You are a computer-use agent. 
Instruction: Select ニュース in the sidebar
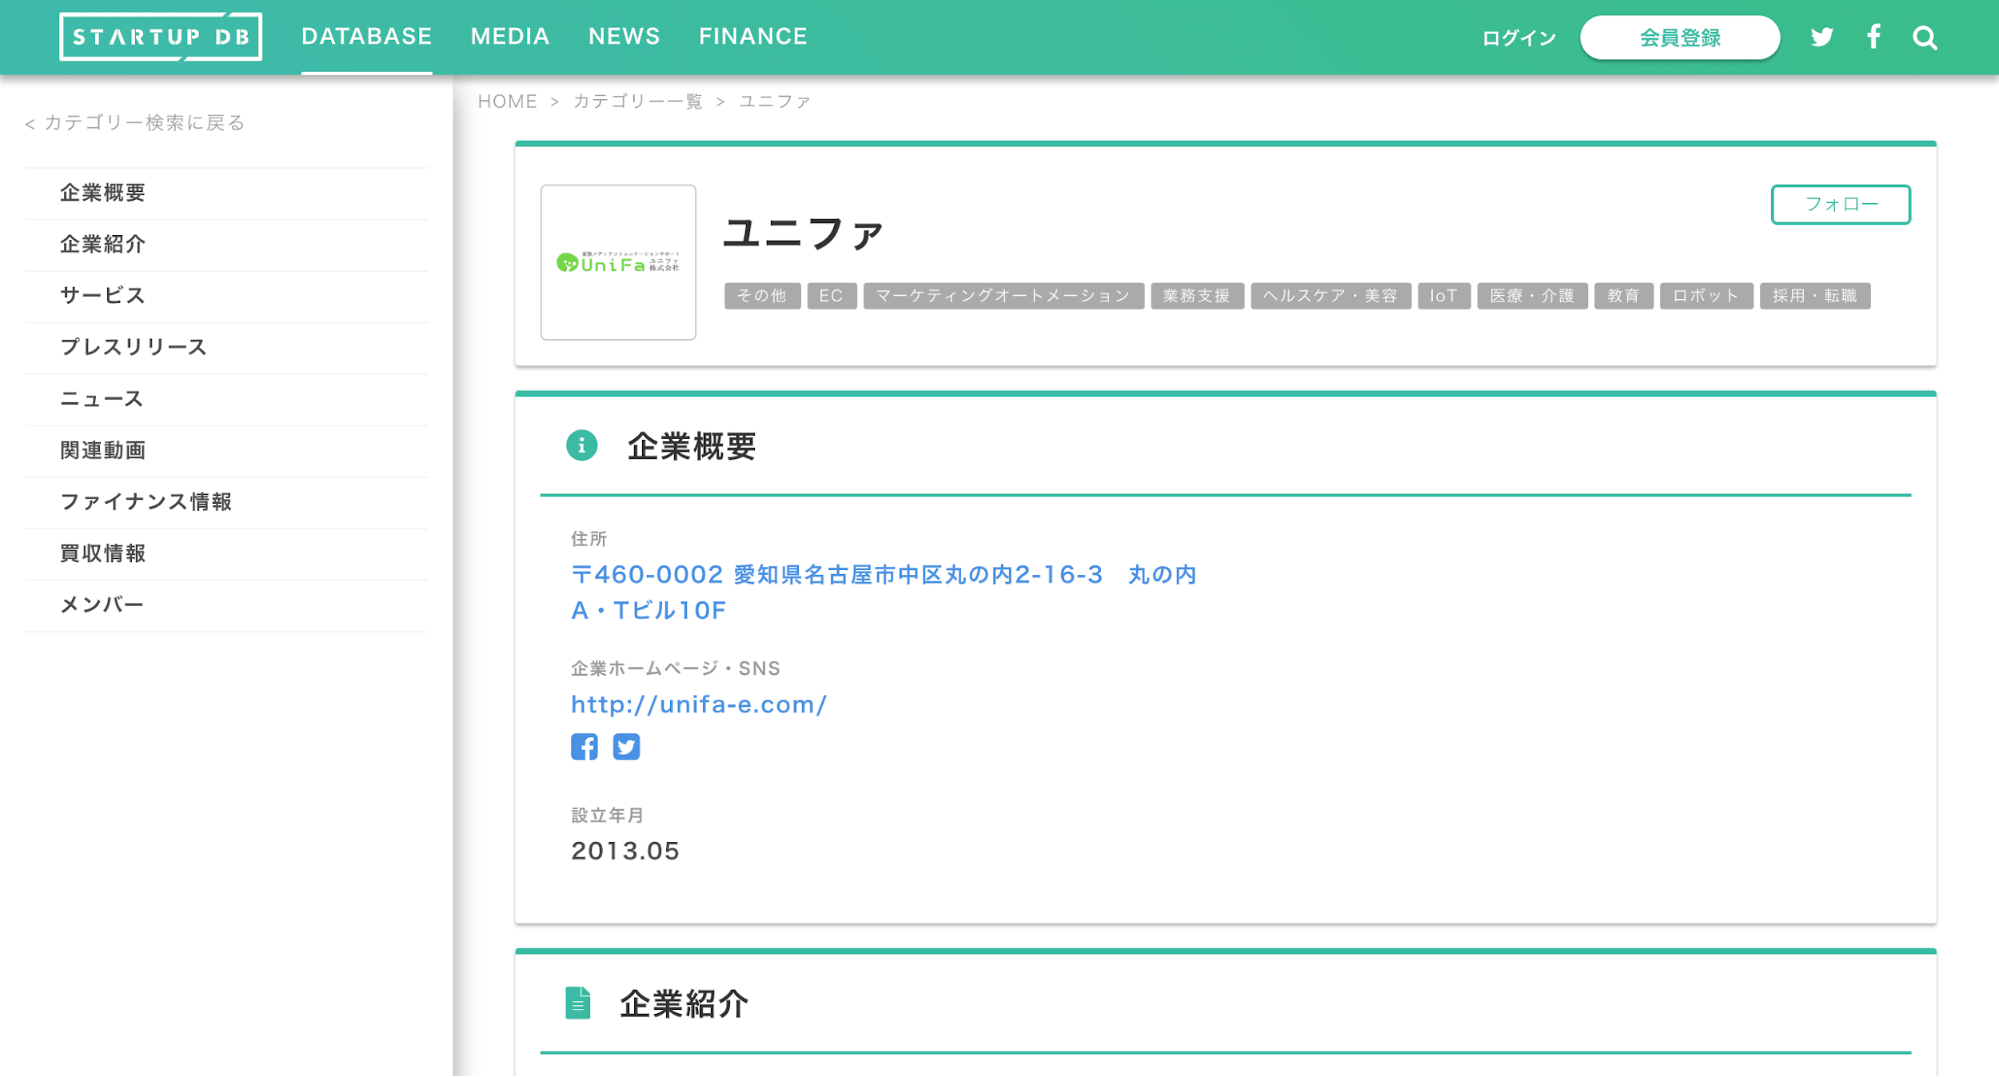[226, 400]
